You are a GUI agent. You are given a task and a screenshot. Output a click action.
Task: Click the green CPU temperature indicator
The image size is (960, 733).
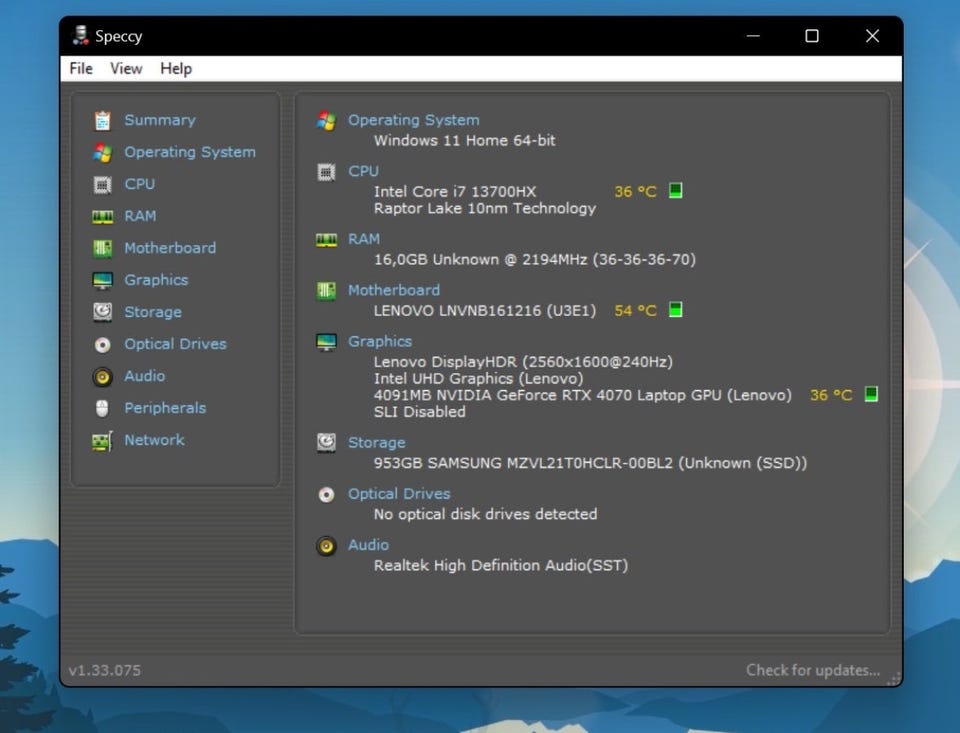click(x=675, y=191)
